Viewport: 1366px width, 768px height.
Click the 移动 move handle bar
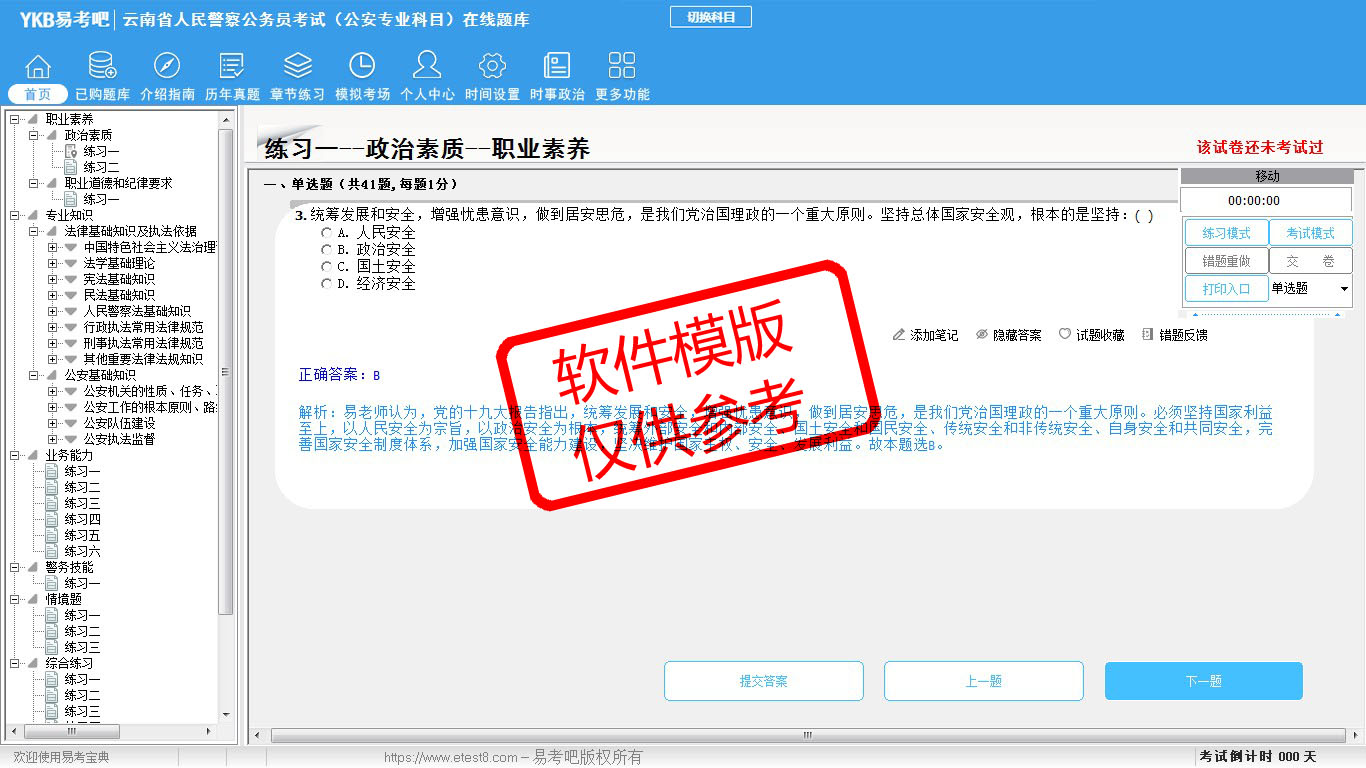click(x=1266, y=176)
